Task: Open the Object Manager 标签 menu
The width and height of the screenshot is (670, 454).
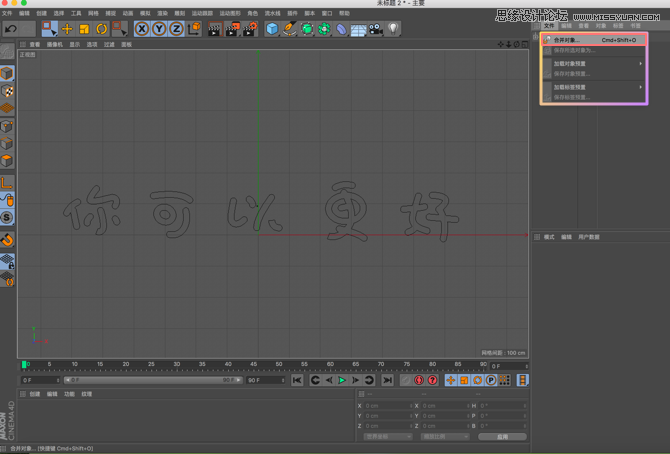Action: (x=618, y=26)
